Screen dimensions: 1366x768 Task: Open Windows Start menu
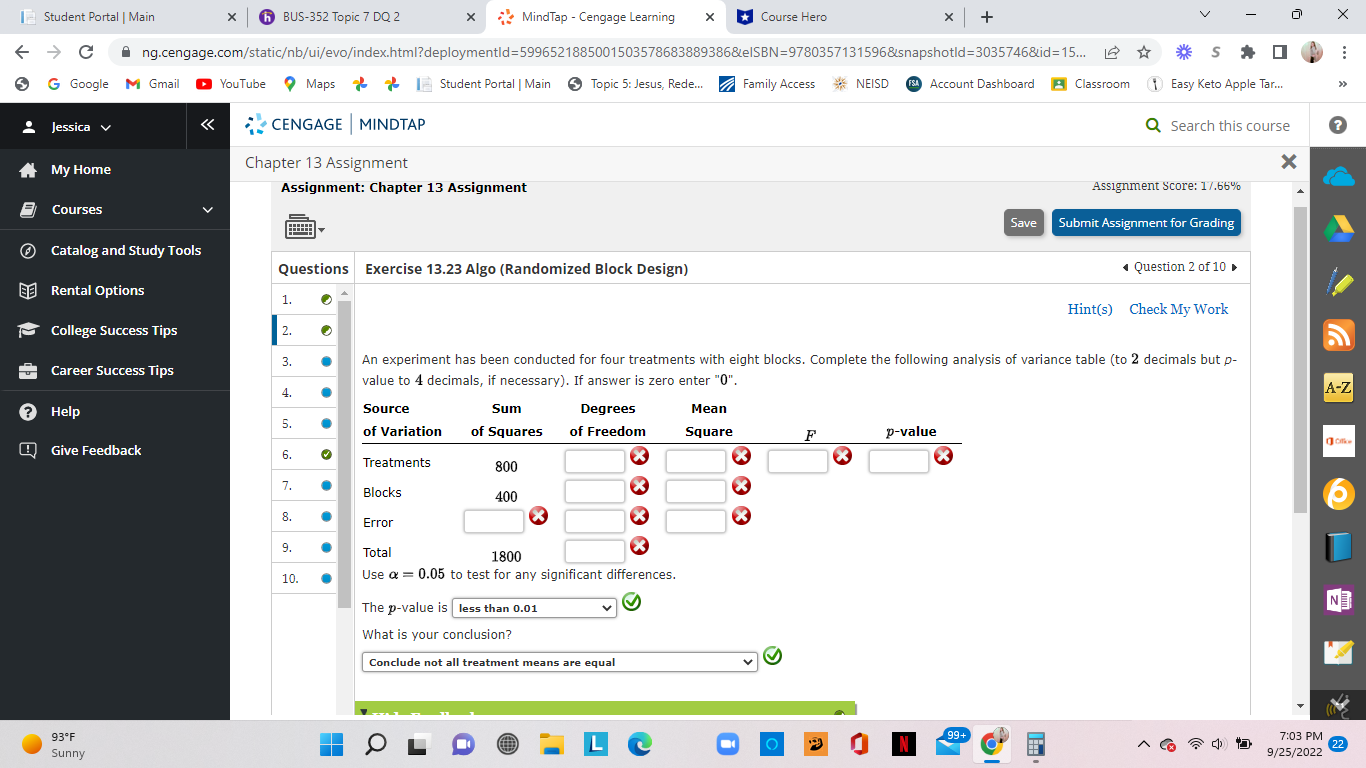click(x=331, y=744)
